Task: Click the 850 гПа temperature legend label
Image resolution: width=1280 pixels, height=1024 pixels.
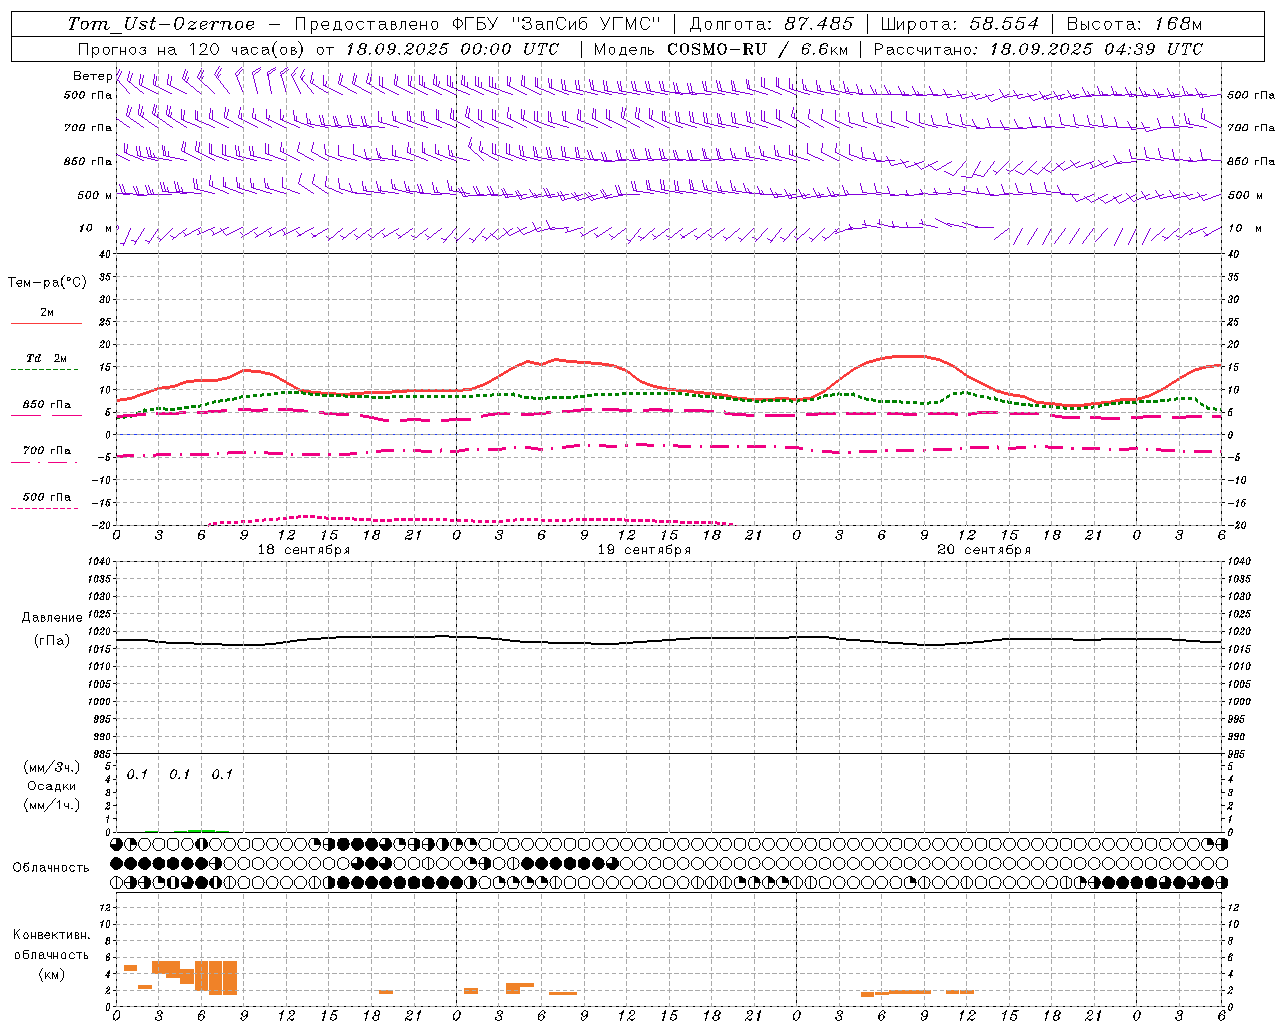Action: (47, 405)
